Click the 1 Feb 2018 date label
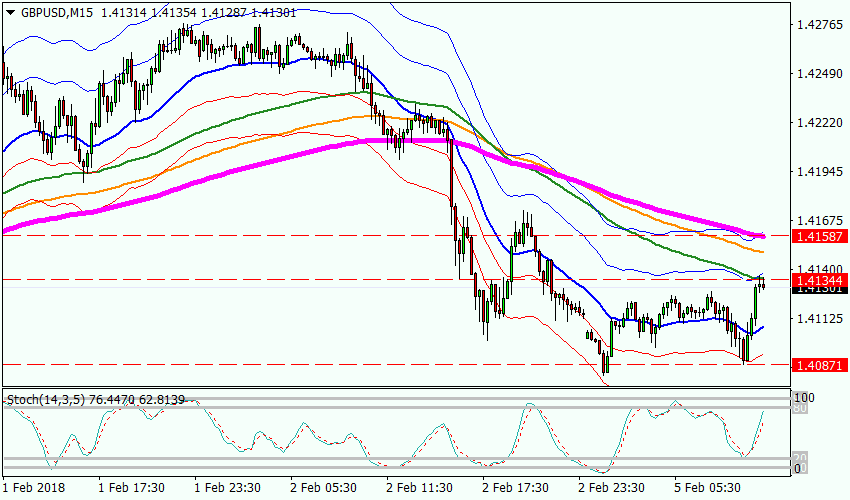The width and height of the screenshot is (850, 500). tap(34, 488)
